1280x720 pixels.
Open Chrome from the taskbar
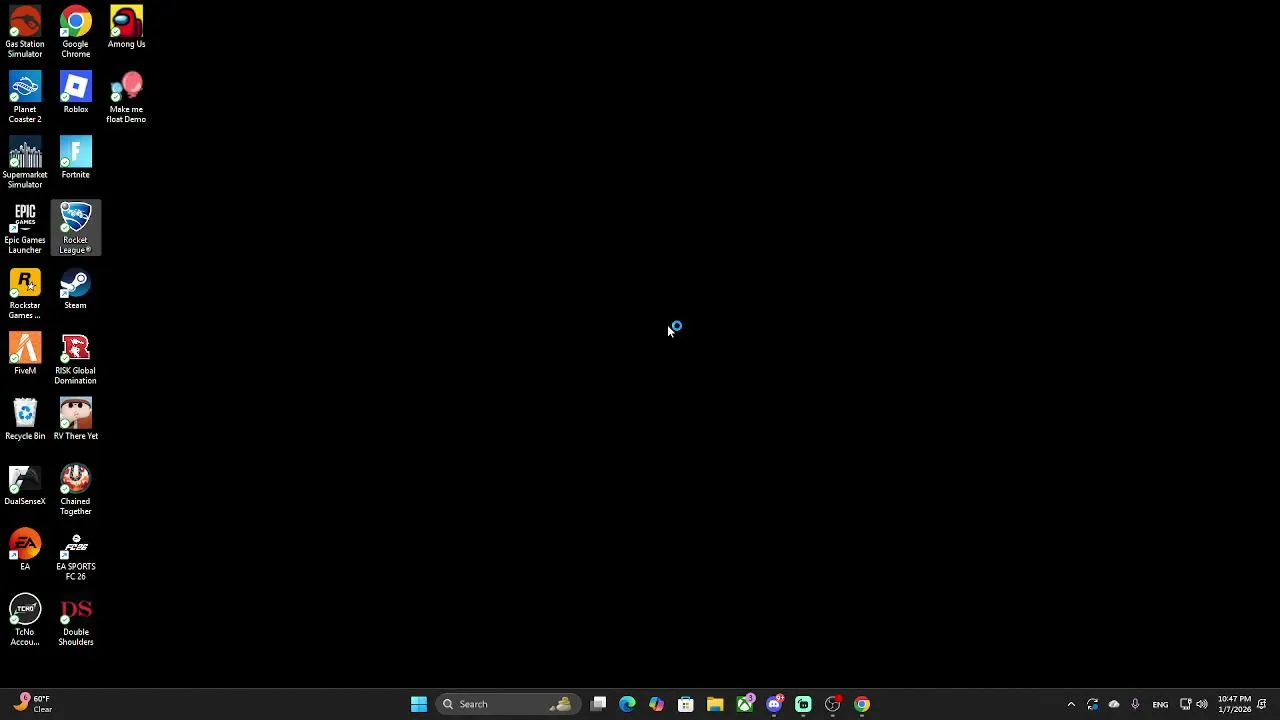(862, 704)
